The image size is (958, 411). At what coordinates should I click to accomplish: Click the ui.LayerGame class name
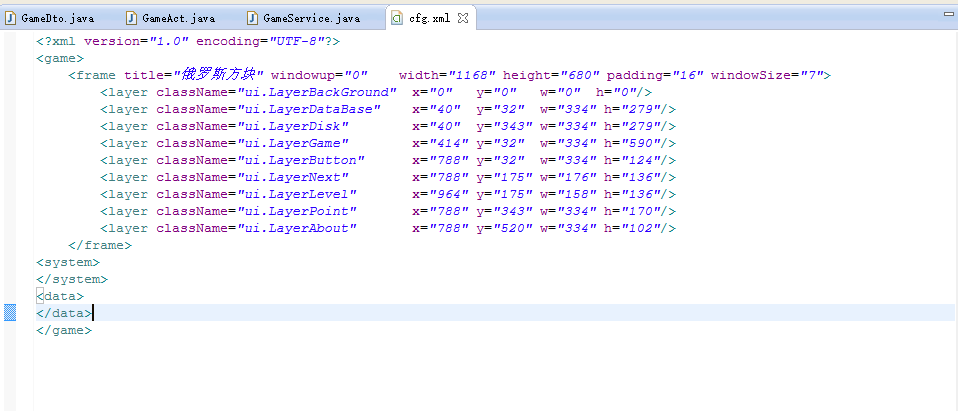293,144
